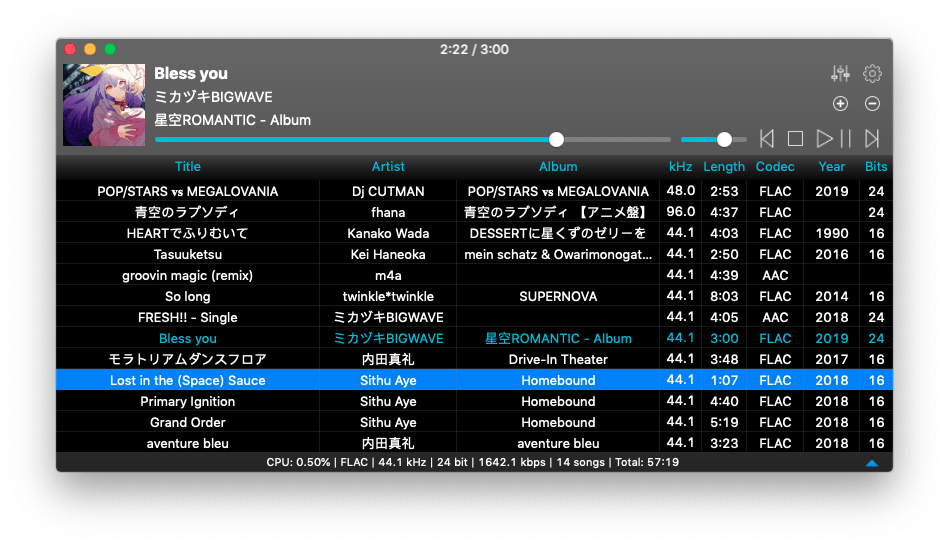949x546 pixels.
Task: Click mein schatz & Owarimonogat... album cell
Action: pos(558,254)
